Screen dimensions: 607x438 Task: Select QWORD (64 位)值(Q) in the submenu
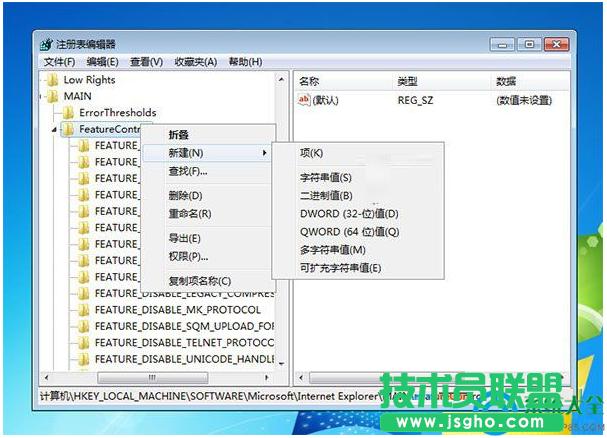click(x=358, y=232)
